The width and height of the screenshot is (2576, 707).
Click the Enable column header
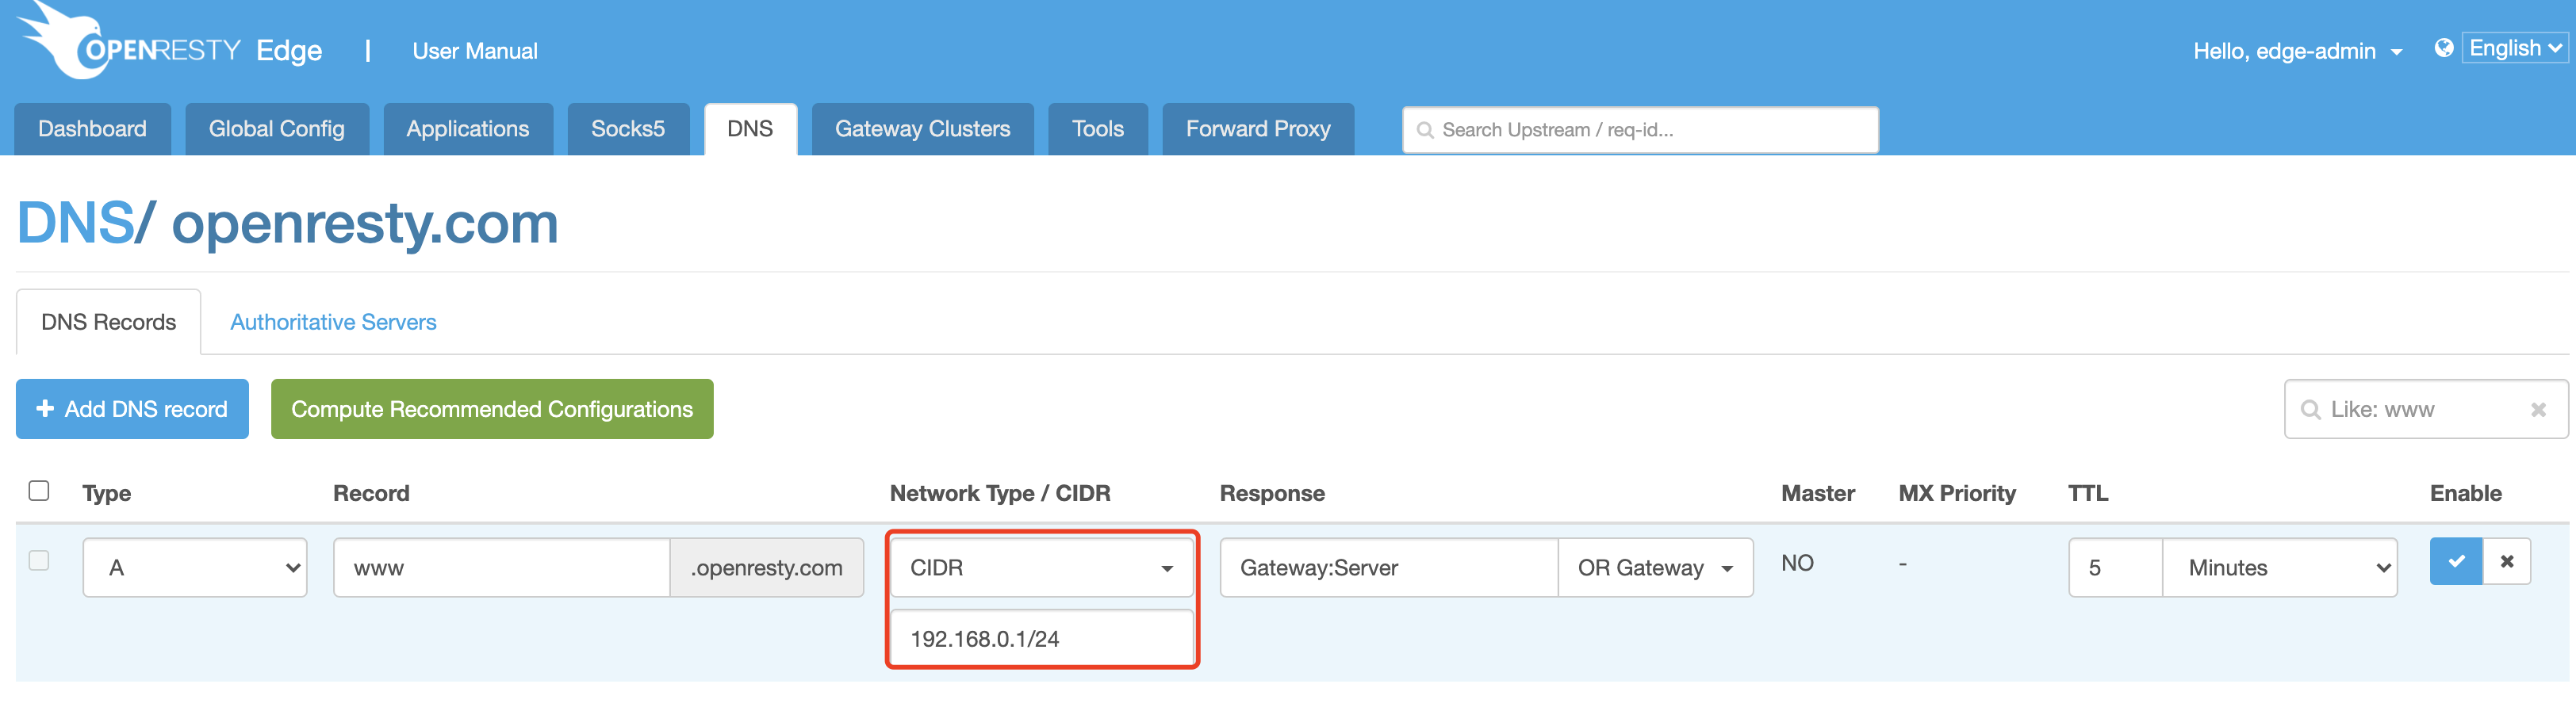pyautogui.click(x=2466, y=493)
